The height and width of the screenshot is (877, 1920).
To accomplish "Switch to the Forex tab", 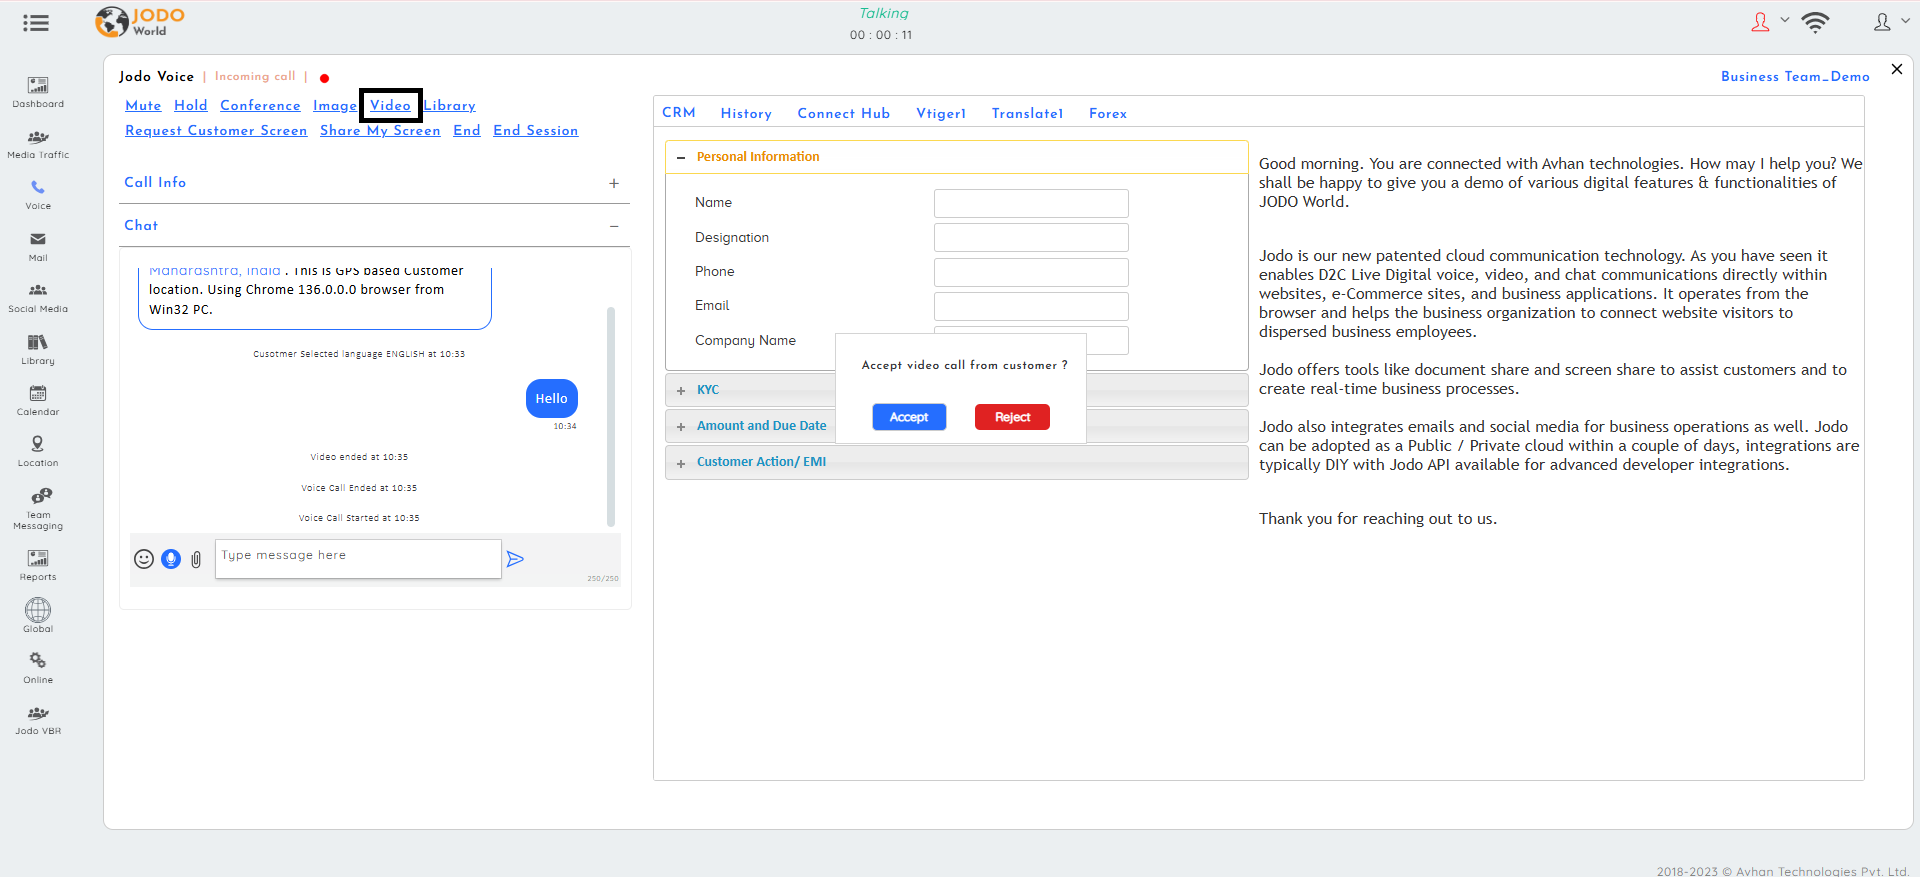I will coord(1108,114).
